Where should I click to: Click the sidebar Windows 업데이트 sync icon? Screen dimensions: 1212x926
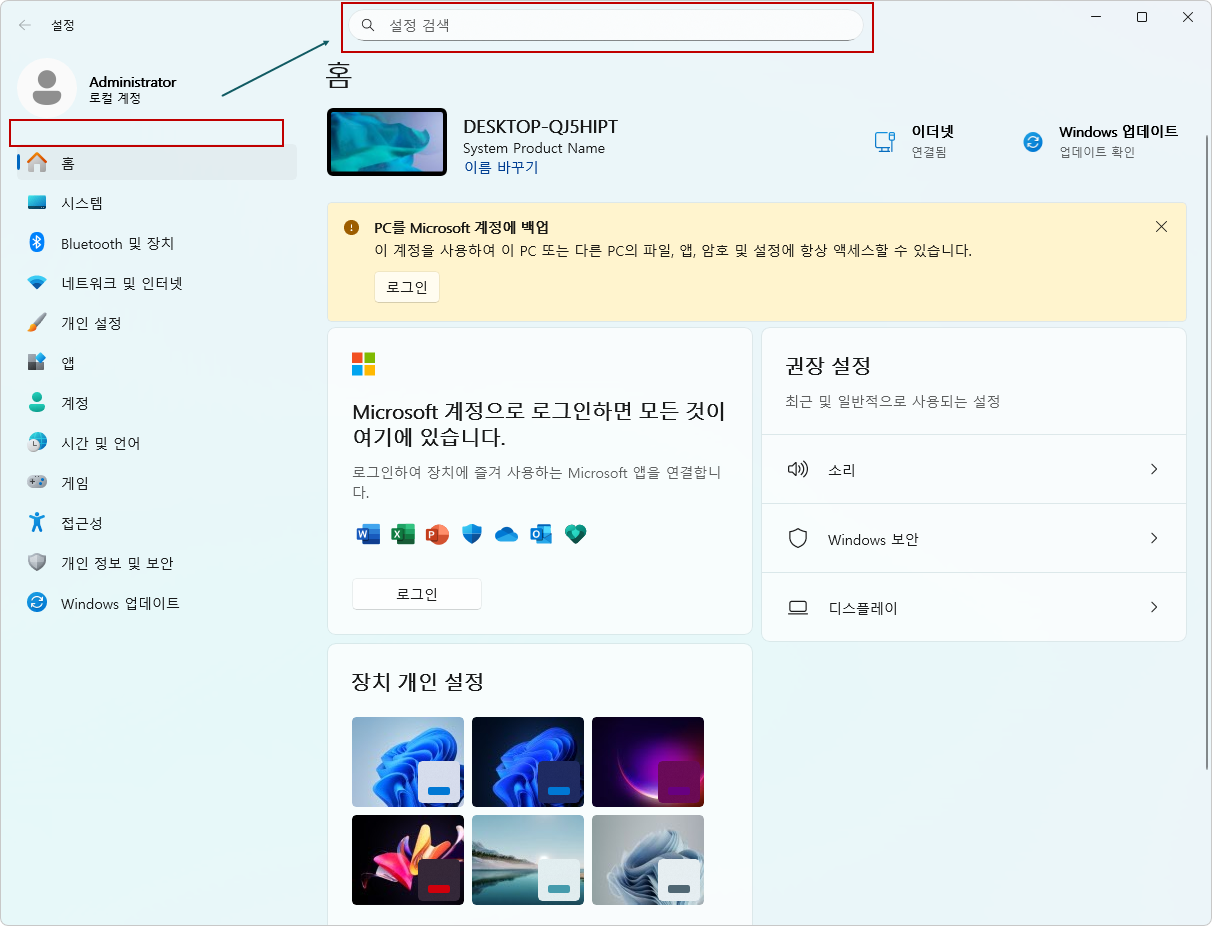coord(37,603)
